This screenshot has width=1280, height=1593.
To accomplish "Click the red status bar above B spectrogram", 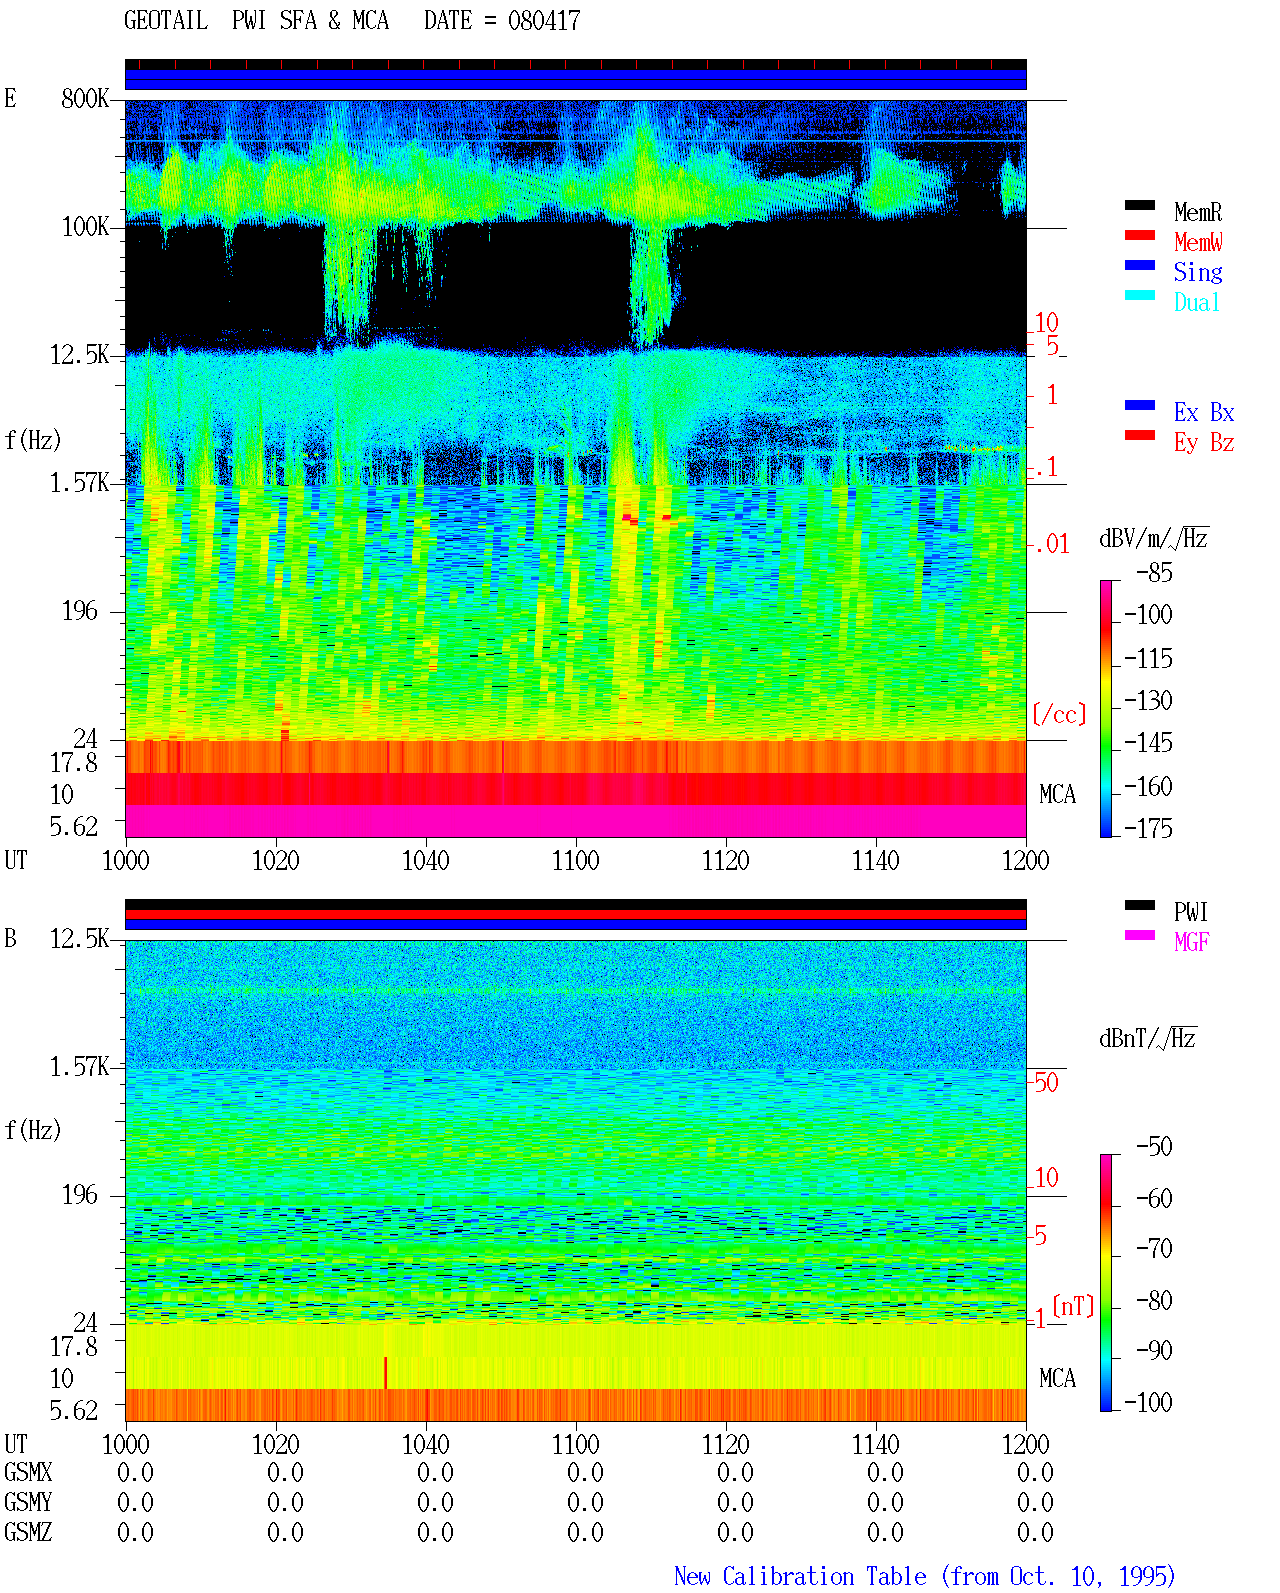I will pos(575,914).
